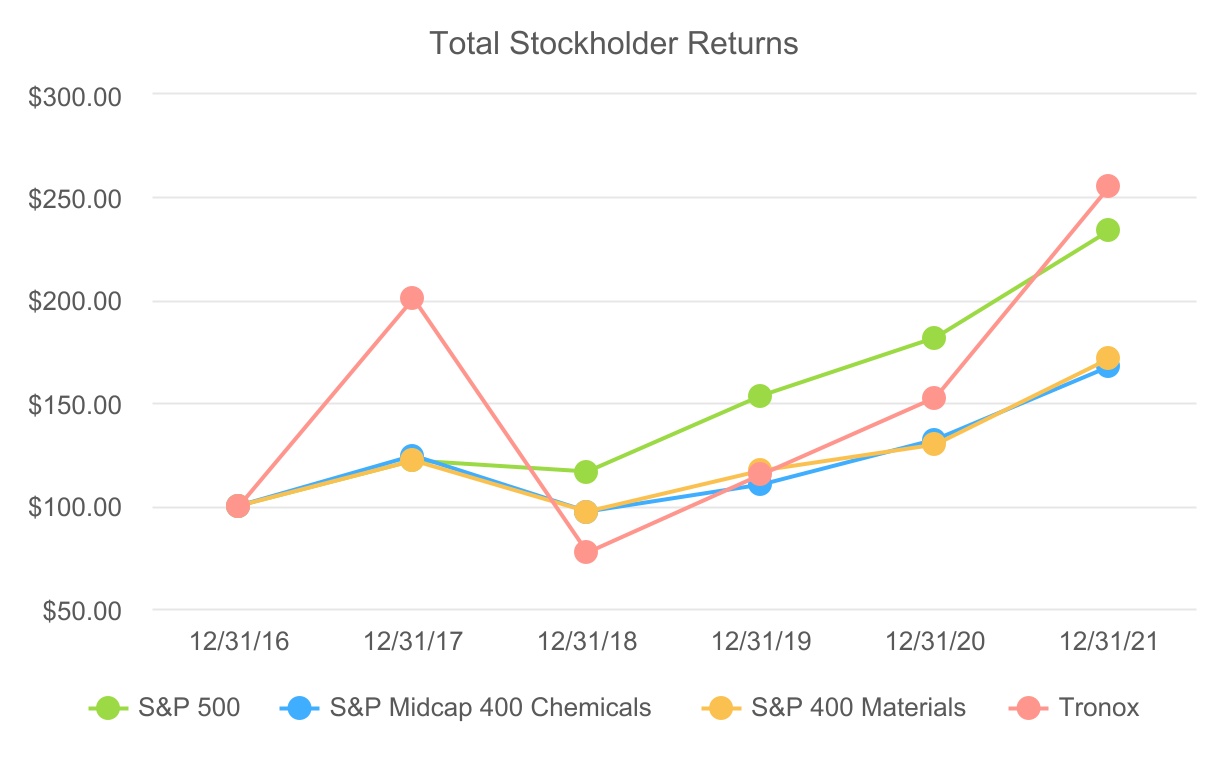Hide the Tronox series via legend text
The width and height of the screenshot is (1226, 760).
coord(1098,708)
